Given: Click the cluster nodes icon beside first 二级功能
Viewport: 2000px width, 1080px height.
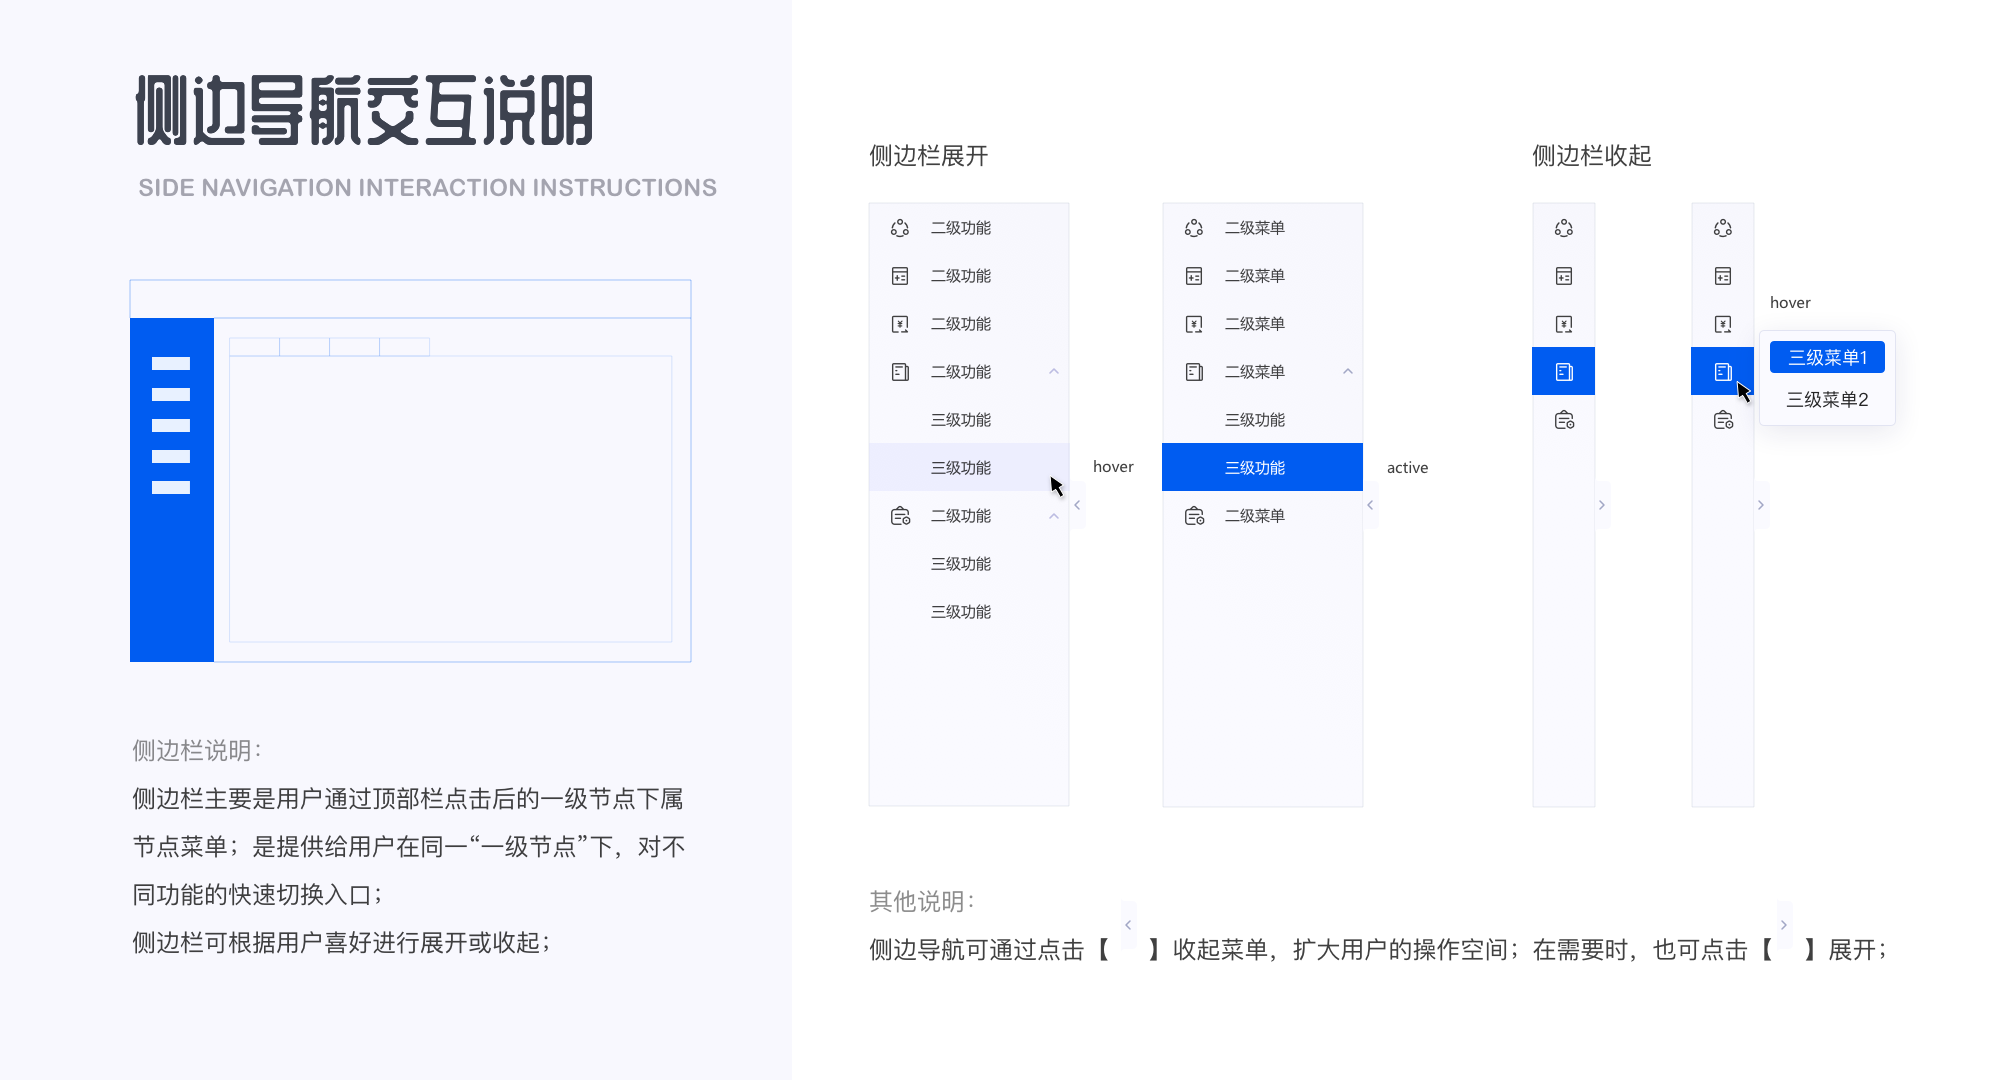Looking at the screenshot, I should click(900, 228).
